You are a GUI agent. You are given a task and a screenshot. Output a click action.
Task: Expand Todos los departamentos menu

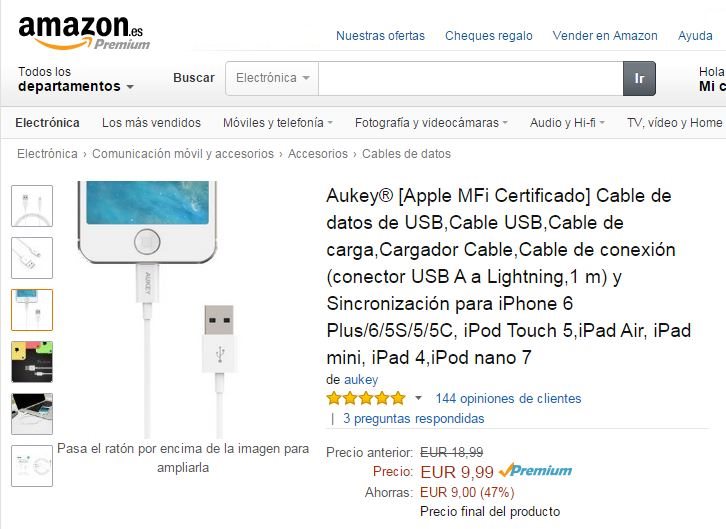click(76, 79)
